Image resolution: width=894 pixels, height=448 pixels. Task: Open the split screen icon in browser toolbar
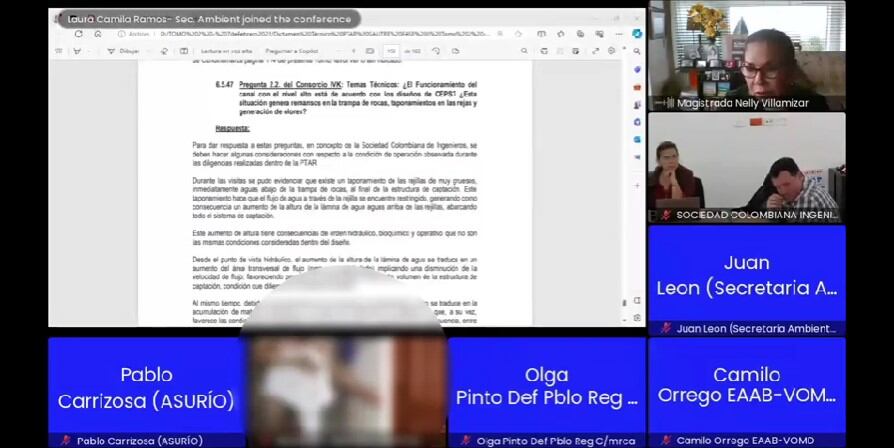[541, 34]
